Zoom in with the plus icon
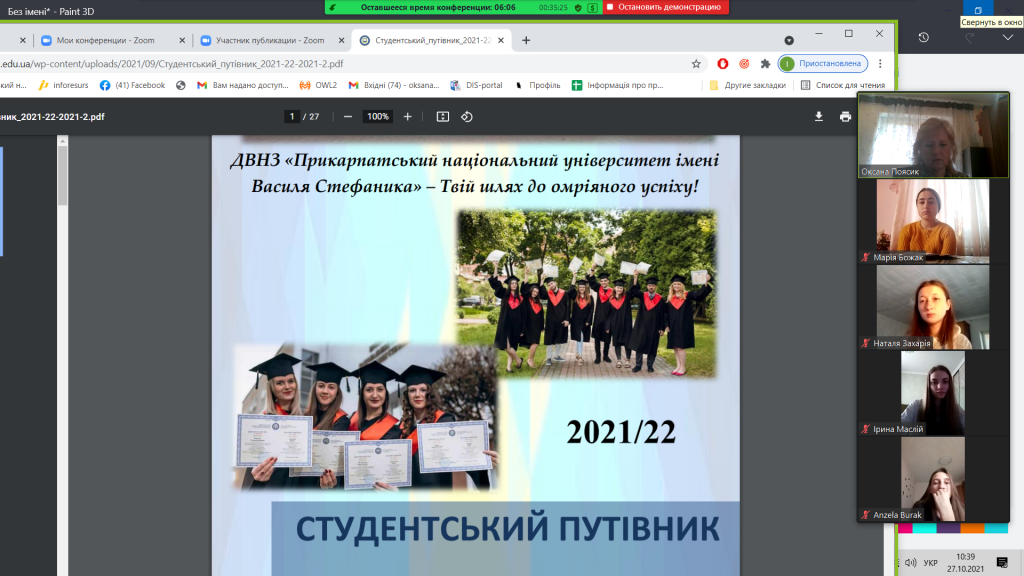This screenshot has height=576, width=1024. (x=407, y=116)
